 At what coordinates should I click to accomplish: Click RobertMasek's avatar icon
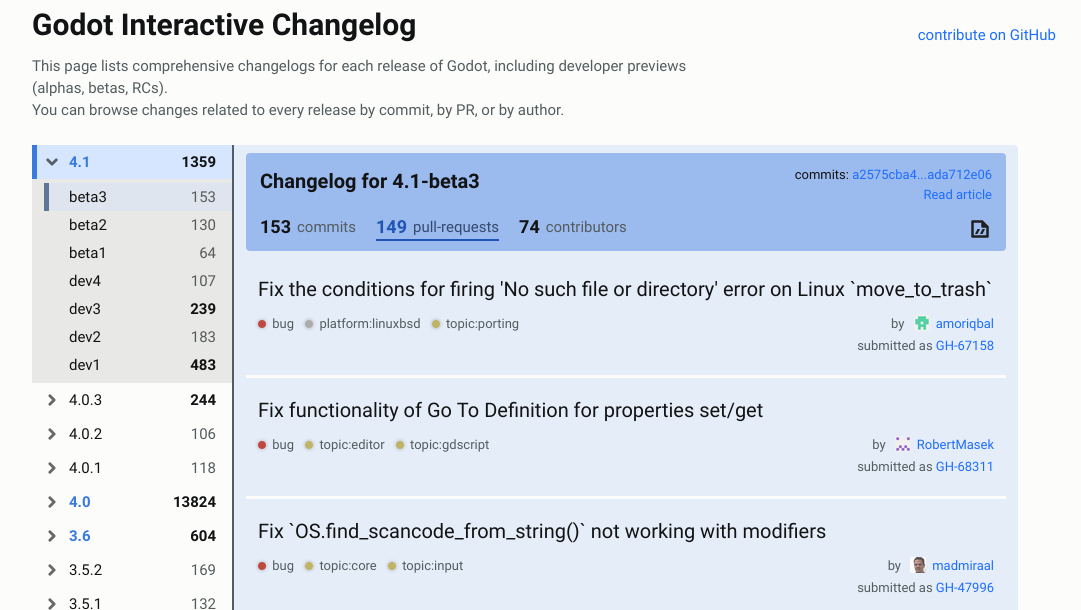pyautogui.click(x=903, y=444)
